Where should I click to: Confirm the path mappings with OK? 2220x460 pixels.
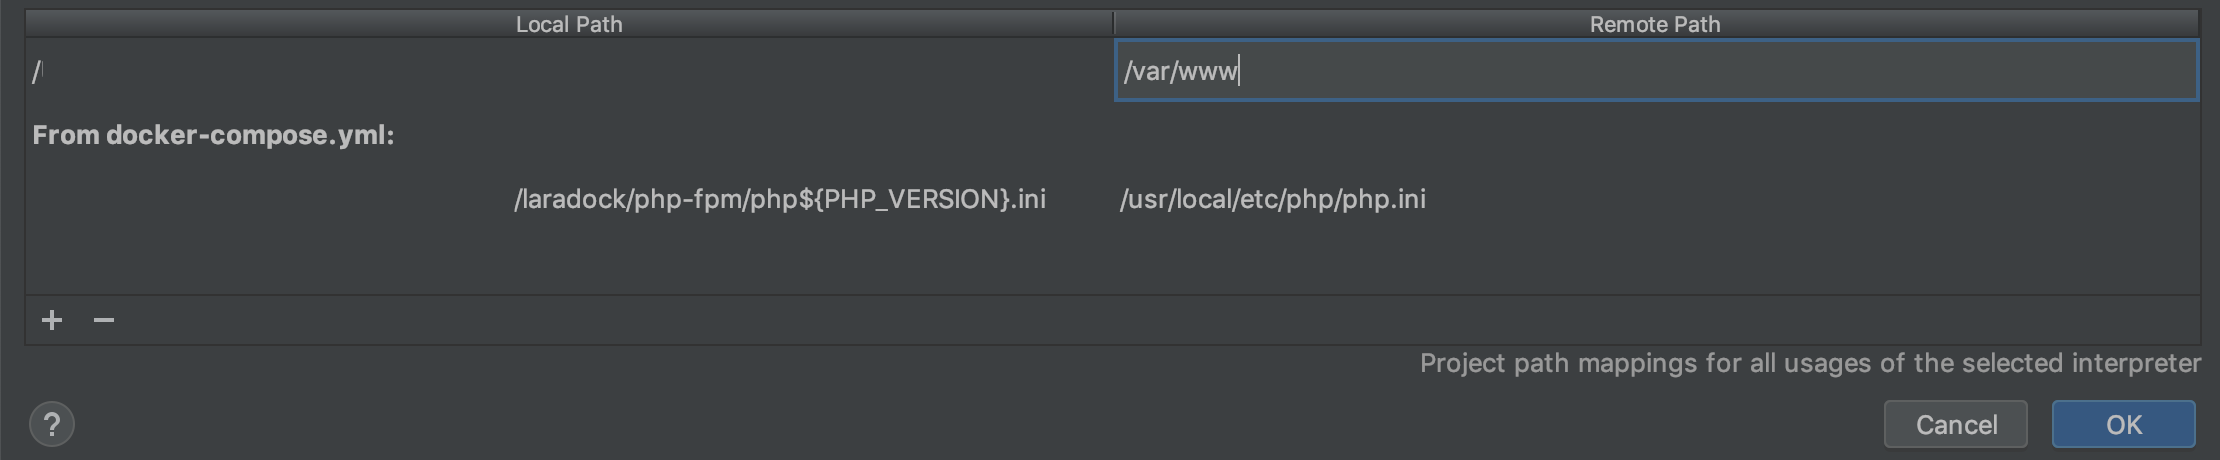tap(2123, 424)
